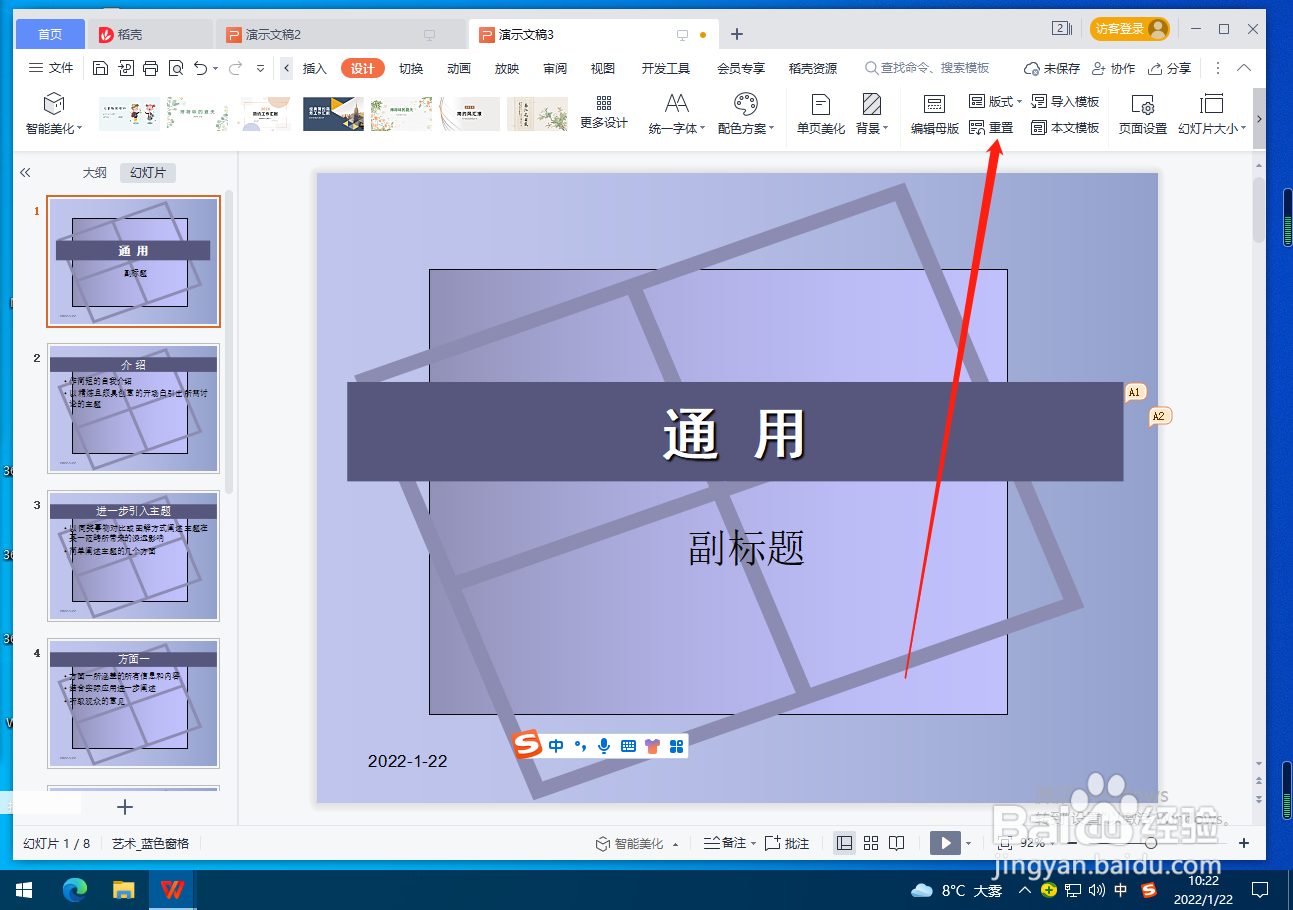This screenshot has height=910, width=1293.
Task: Click the Save icon in quick toolbar
Action: 100,68
